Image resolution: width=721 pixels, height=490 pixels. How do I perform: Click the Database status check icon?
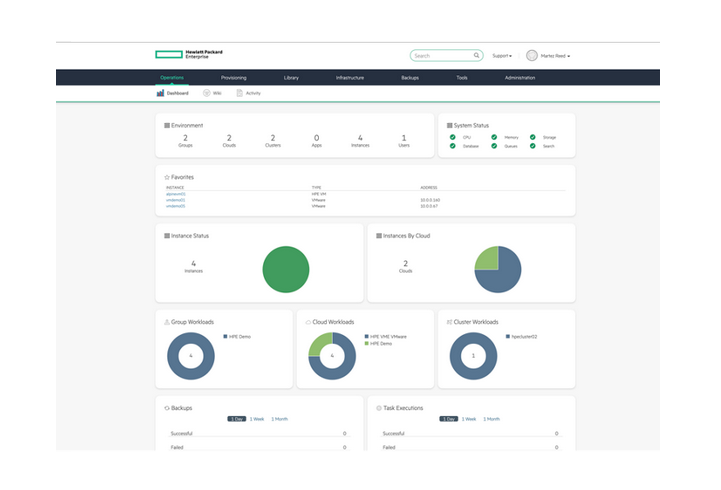(x=452, y=146)
